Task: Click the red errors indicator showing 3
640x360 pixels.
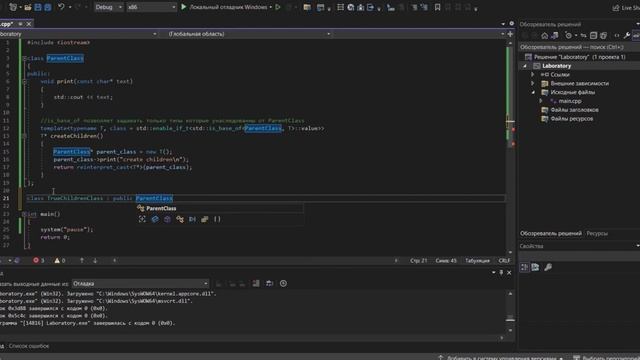Action: [x=39, y=260]
